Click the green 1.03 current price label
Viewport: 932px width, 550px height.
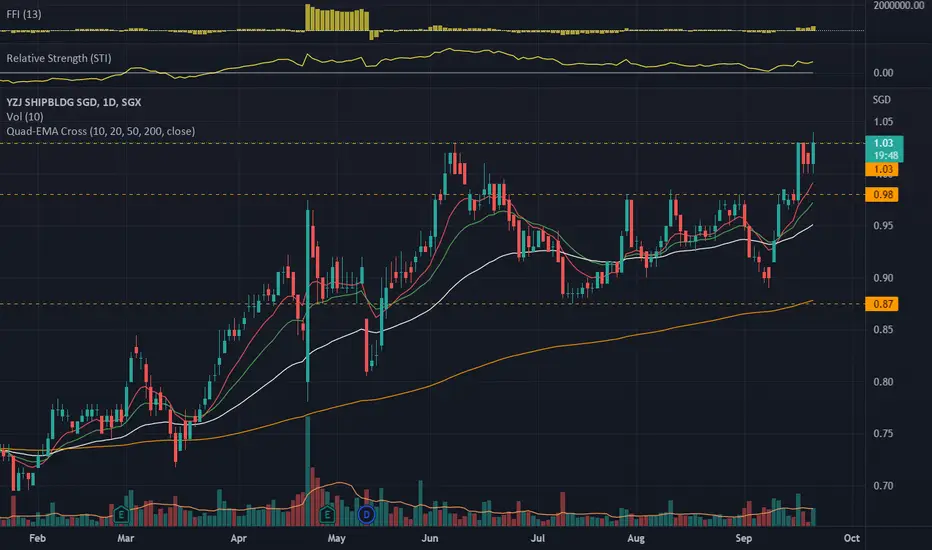884,149
